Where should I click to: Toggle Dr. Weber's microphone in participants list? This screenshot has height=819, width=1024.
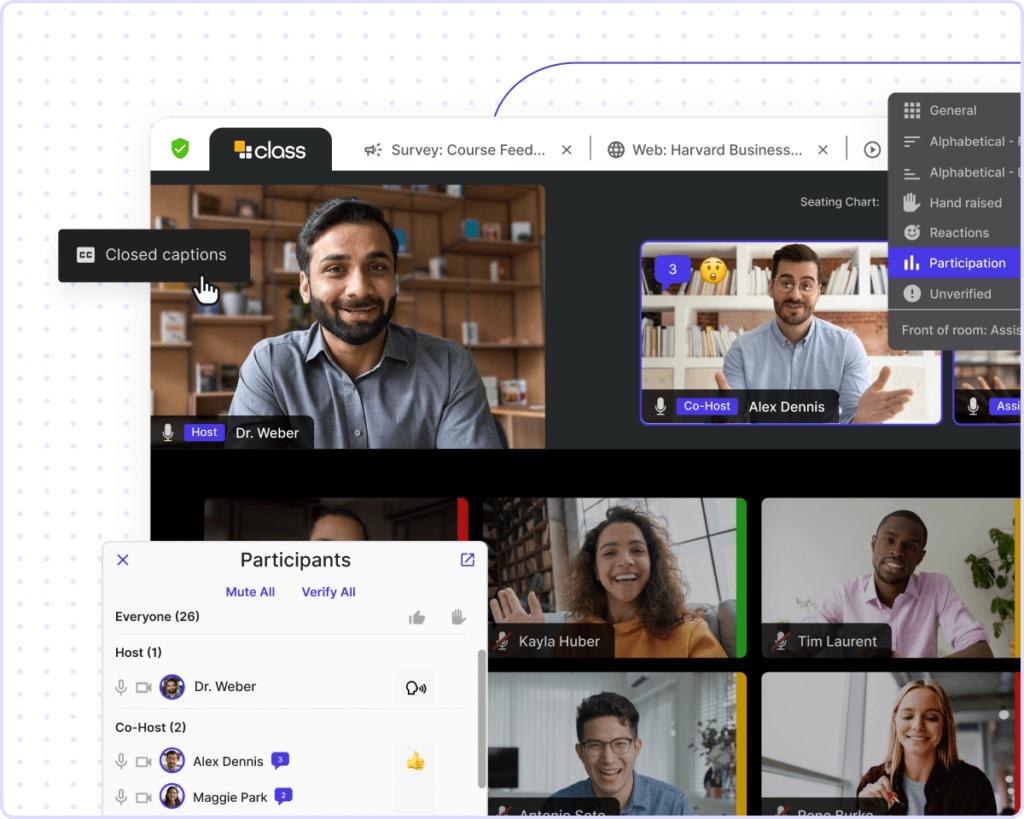coord(121,687)
